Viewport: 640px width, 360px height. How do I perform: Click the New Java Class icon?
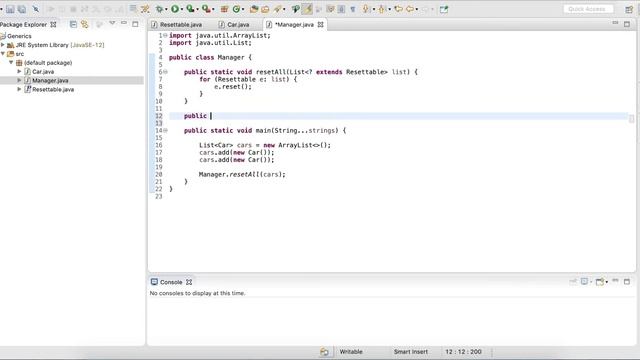[x=236, y=9]
